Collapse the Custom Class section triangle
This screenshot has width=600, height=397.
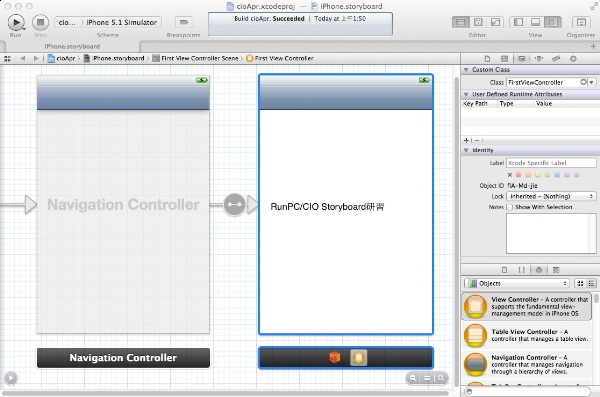click(466, 70)
